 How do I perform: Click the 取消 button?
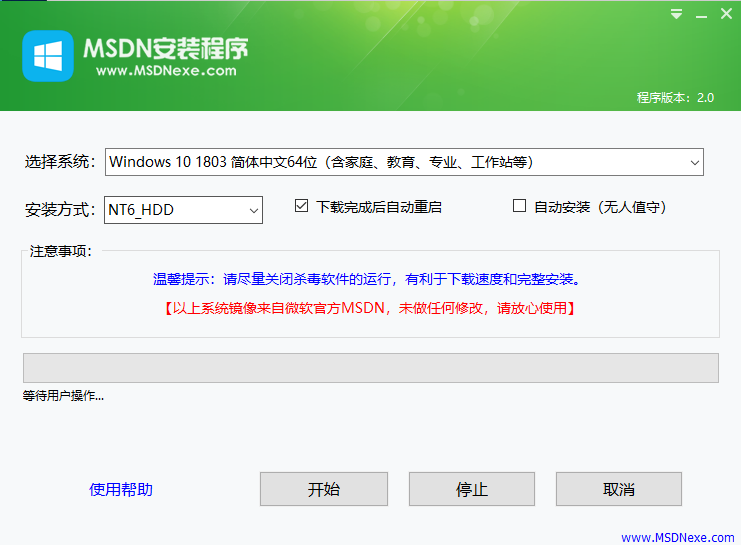click(619, 489)
